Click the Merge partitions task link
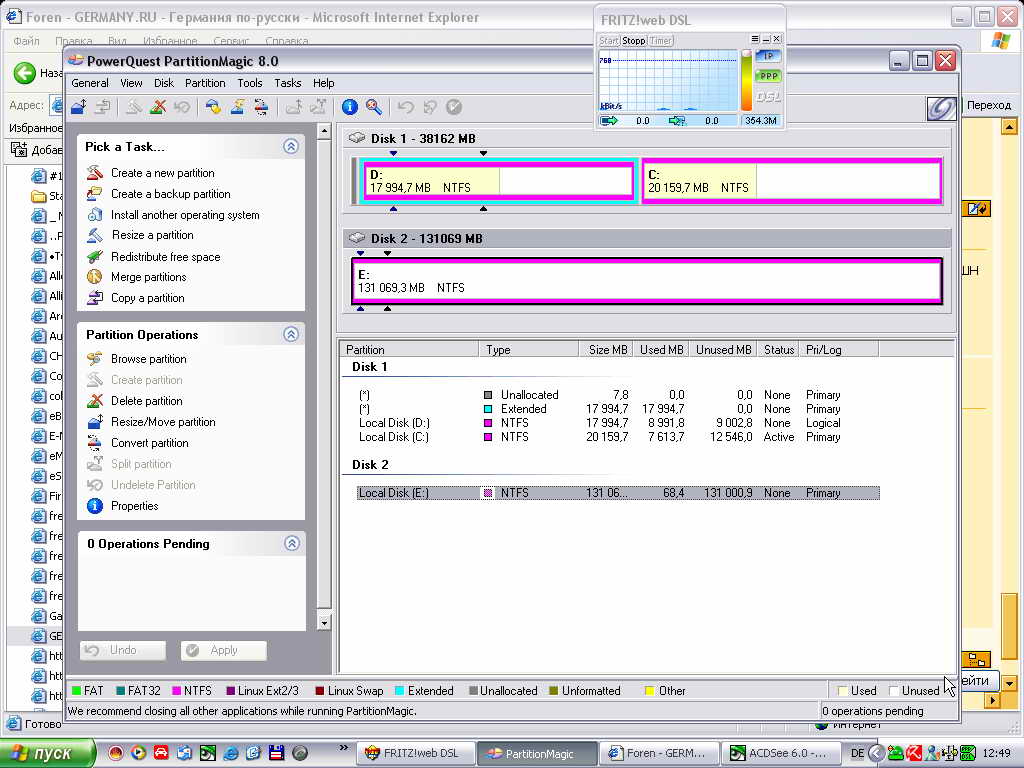 point(148,277)
